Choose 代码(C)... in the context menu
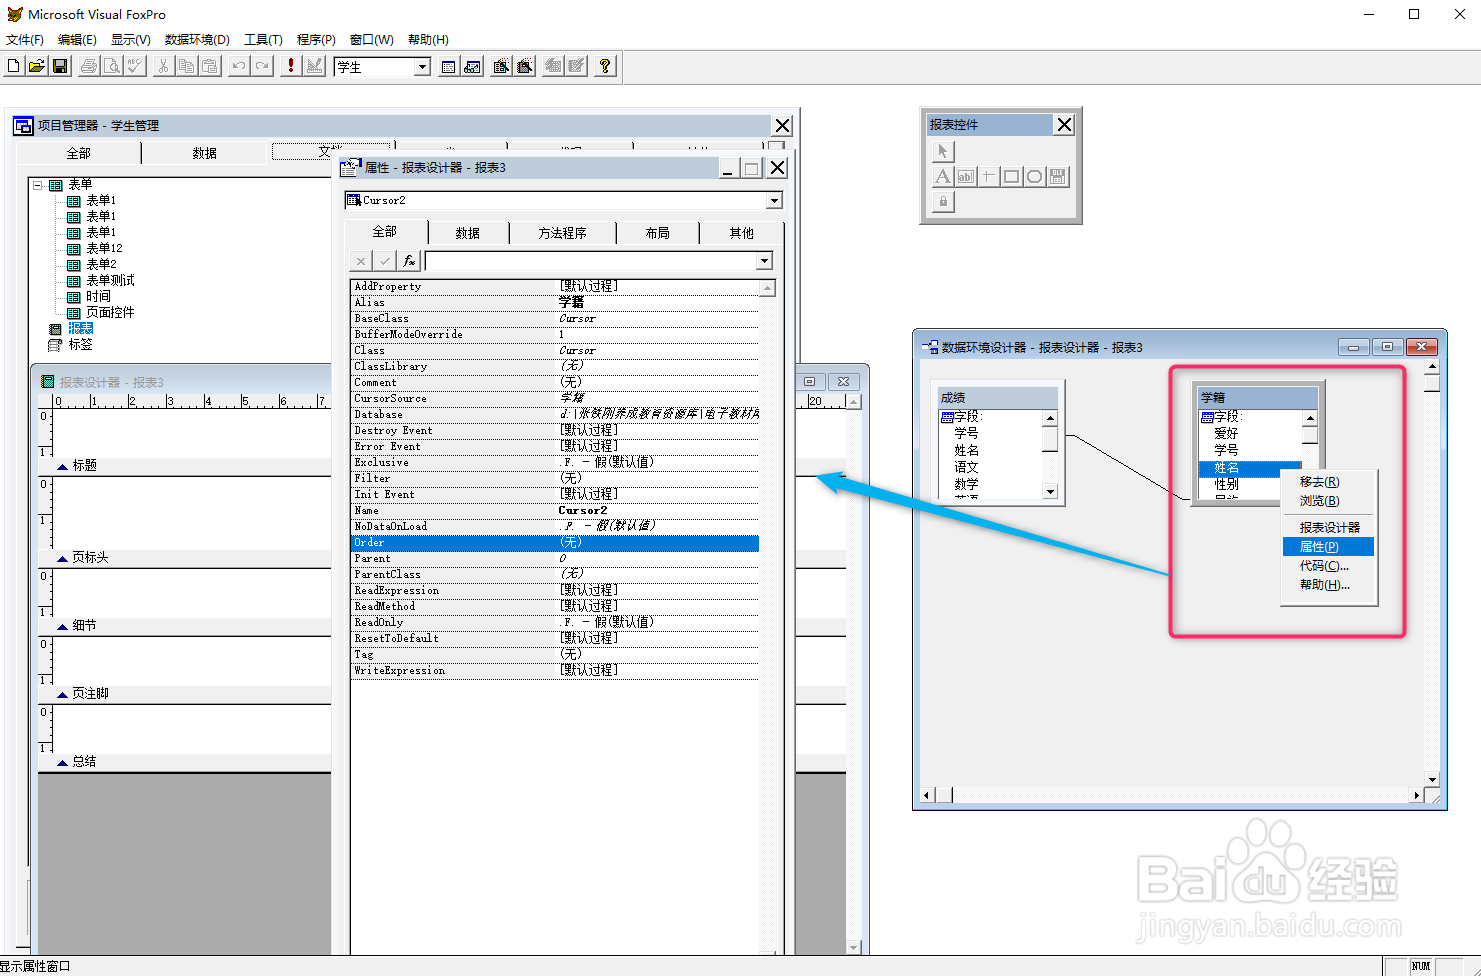 1328,566
